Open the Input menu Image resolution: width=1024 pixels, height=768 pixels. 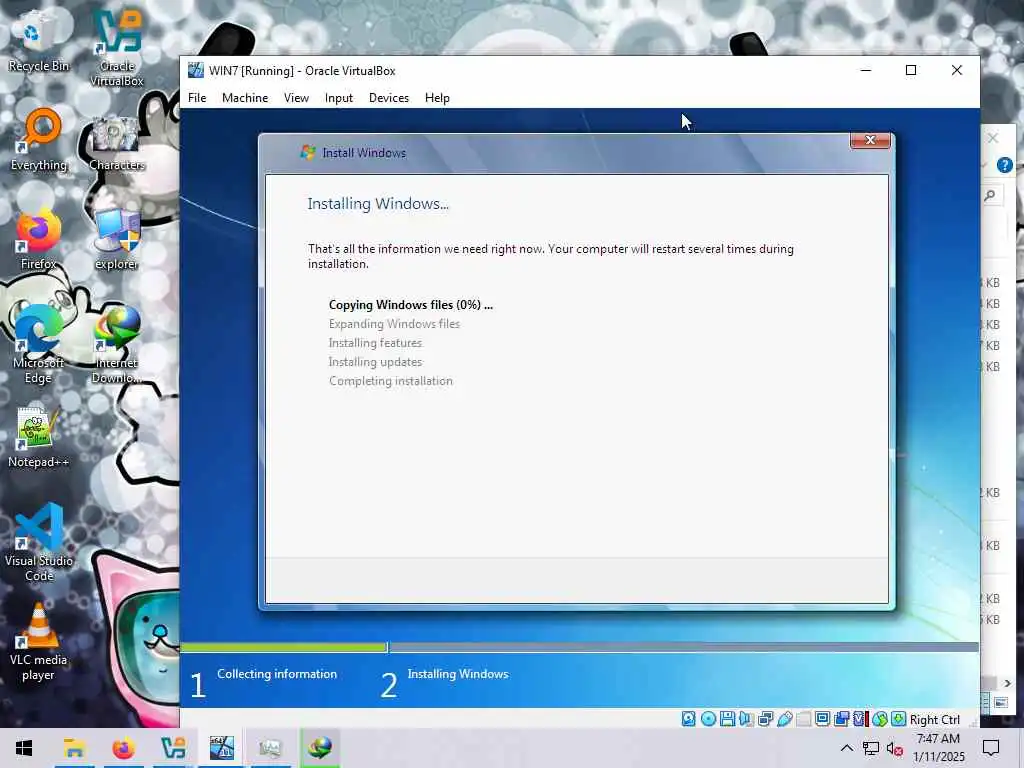pos(338,98)
